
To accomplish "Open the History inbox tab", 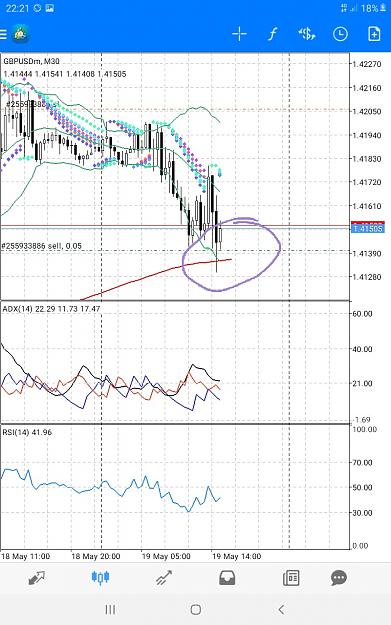I will (x=227, y=578).
